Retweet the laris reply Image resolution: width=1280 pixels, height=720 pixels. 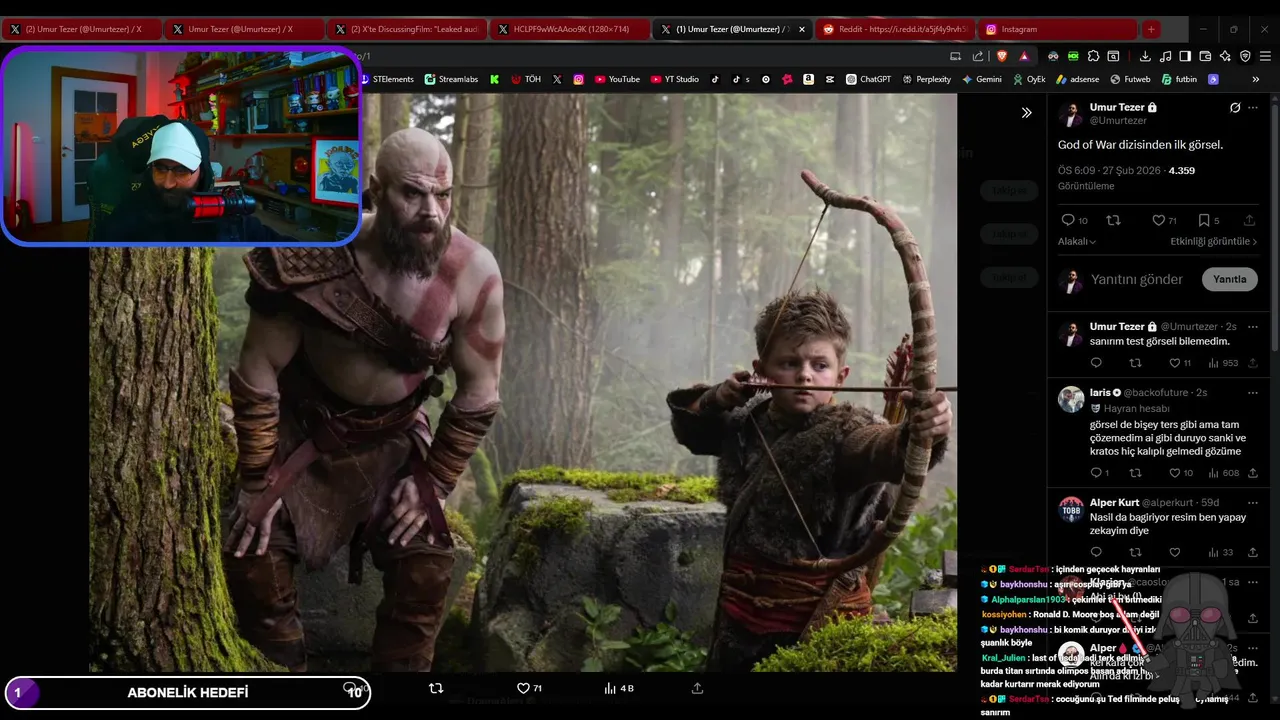1135,473
